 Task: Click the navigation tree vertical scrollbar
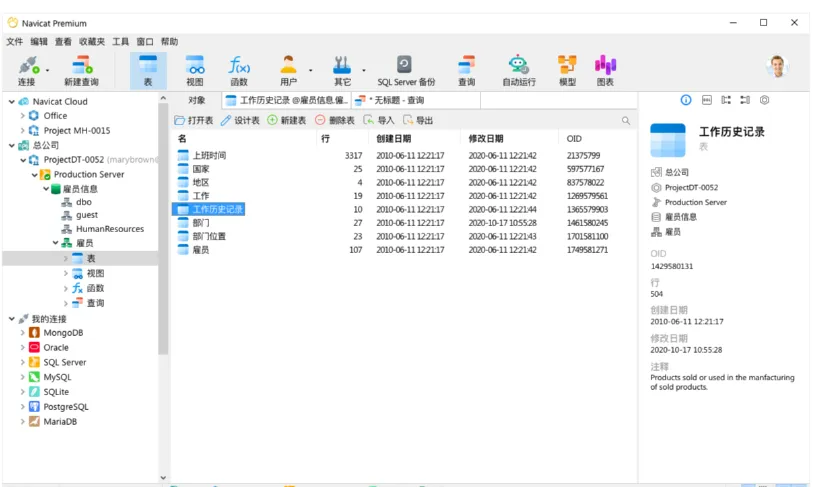tap(163, 227)
